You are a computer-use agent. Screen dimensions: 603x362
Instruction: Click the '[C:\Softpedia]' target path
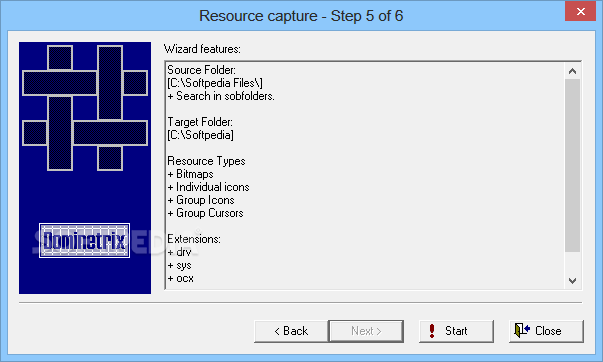pyautogui.click(x=200, y=135)
